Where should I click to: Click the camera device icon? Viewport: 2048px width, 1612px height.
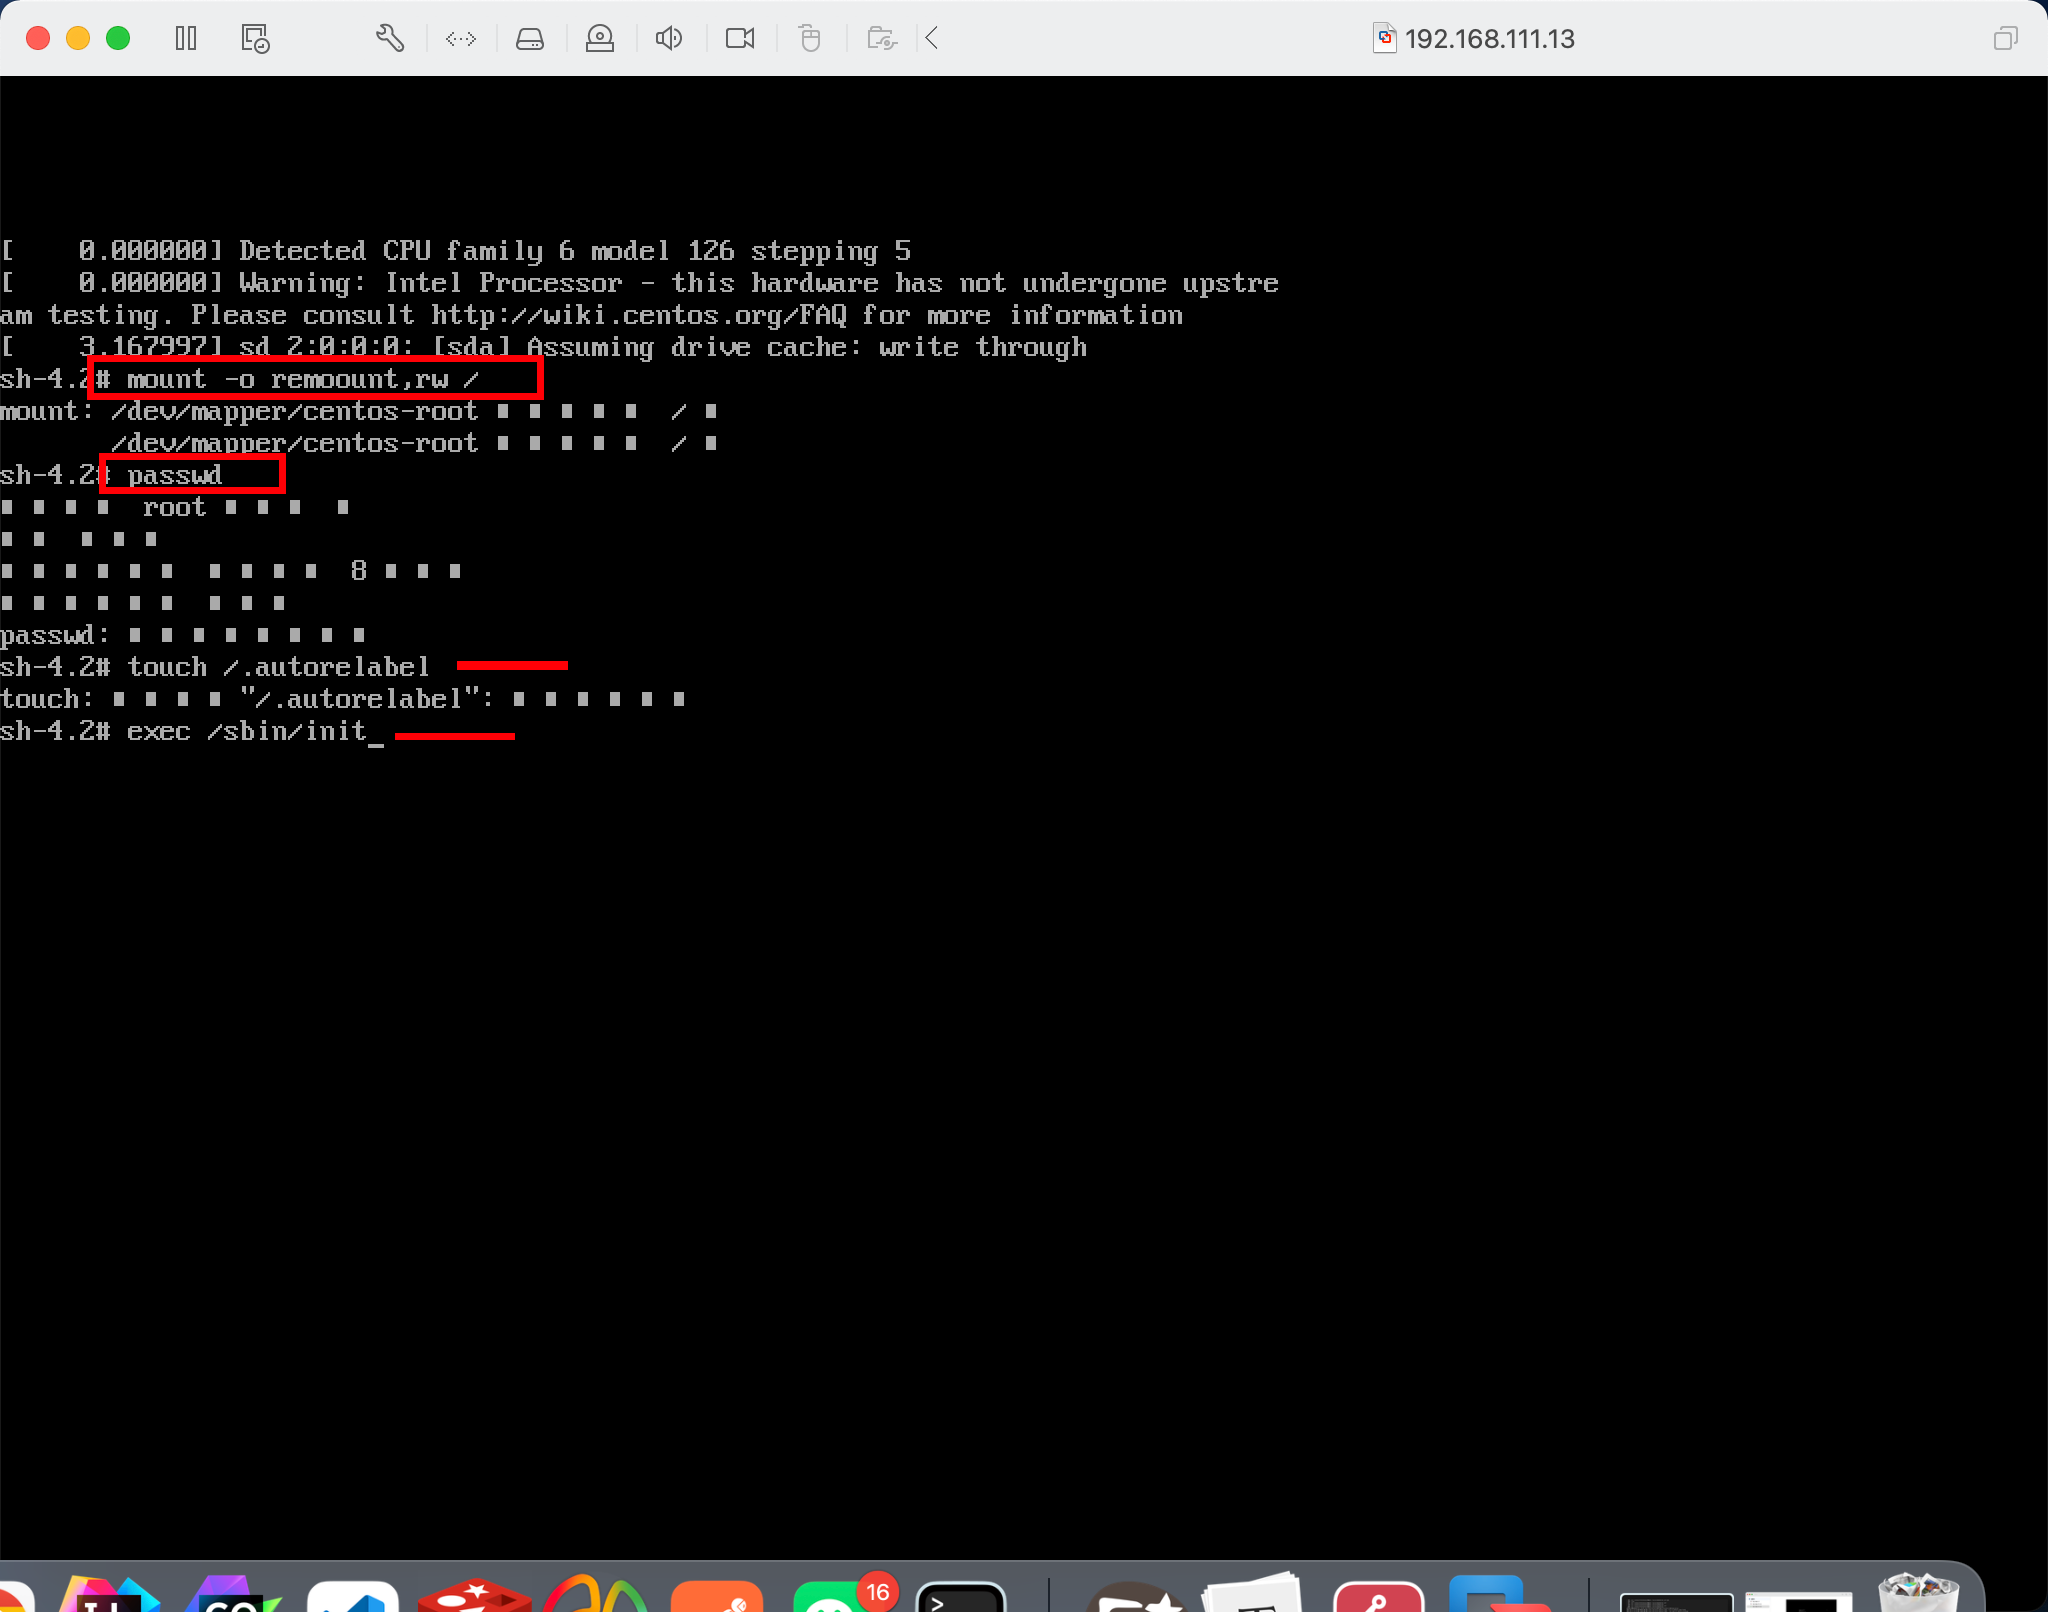click(x=740, y=39)
